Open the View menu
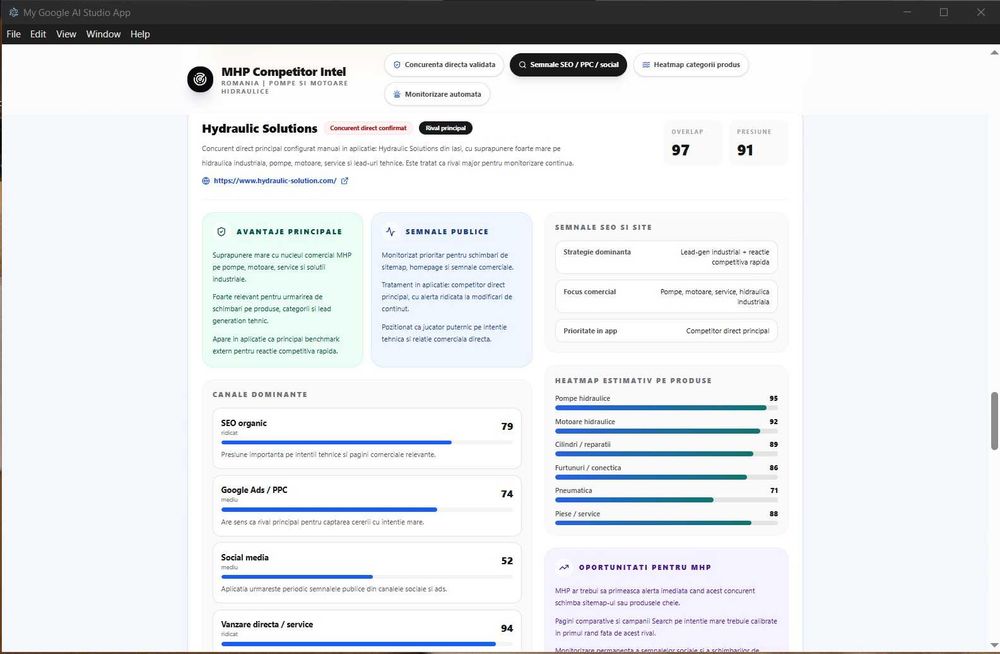Image resolution: width=1000 pixels, height=654 pixels. (x=66, y=34)
